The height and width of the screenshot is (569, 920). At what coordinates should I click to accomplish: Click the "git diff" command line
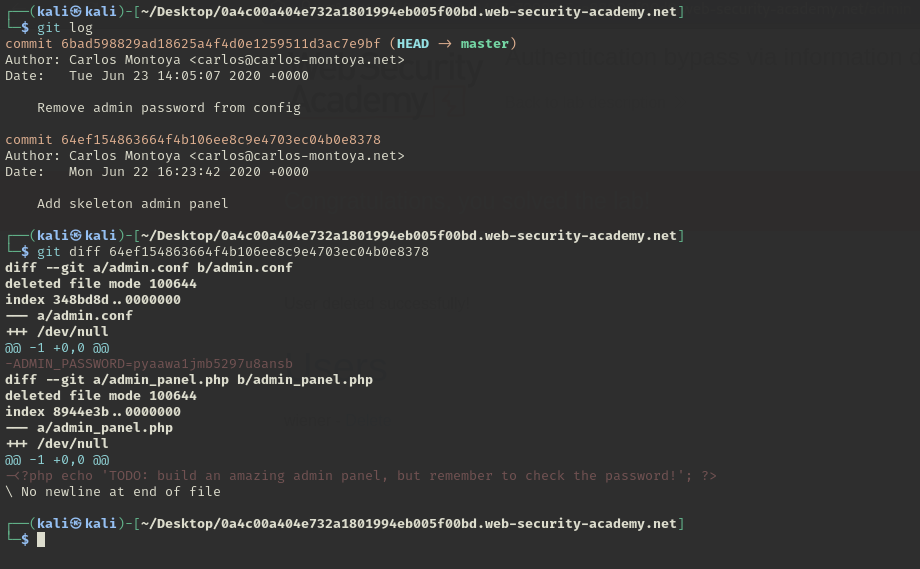pyautogui.click(x=232, y=252)
